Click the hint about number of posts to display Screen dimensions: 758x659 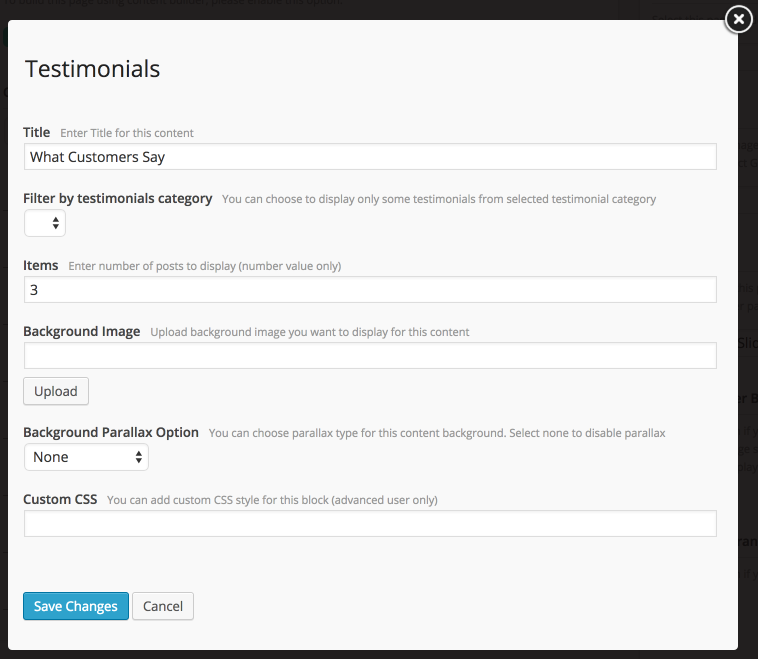[x=204, y=266]
